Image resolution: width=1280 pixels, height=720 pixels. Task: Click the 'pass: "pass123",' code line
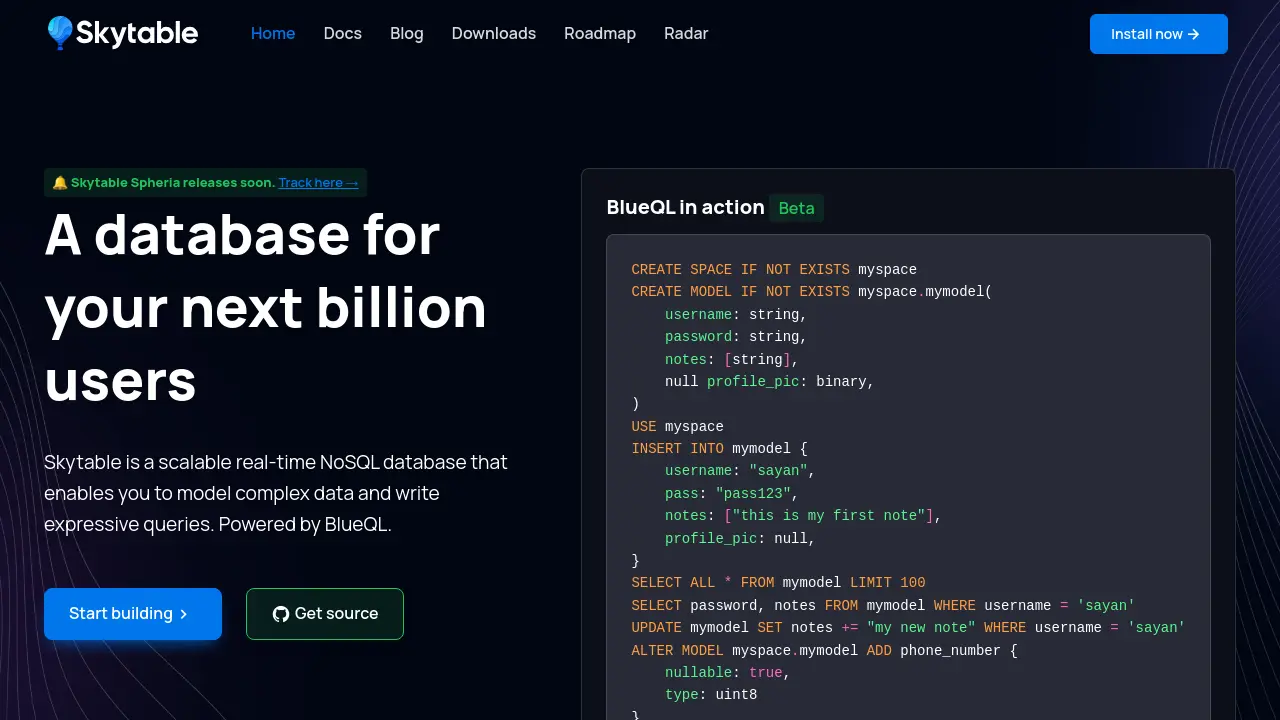(732, 494)
